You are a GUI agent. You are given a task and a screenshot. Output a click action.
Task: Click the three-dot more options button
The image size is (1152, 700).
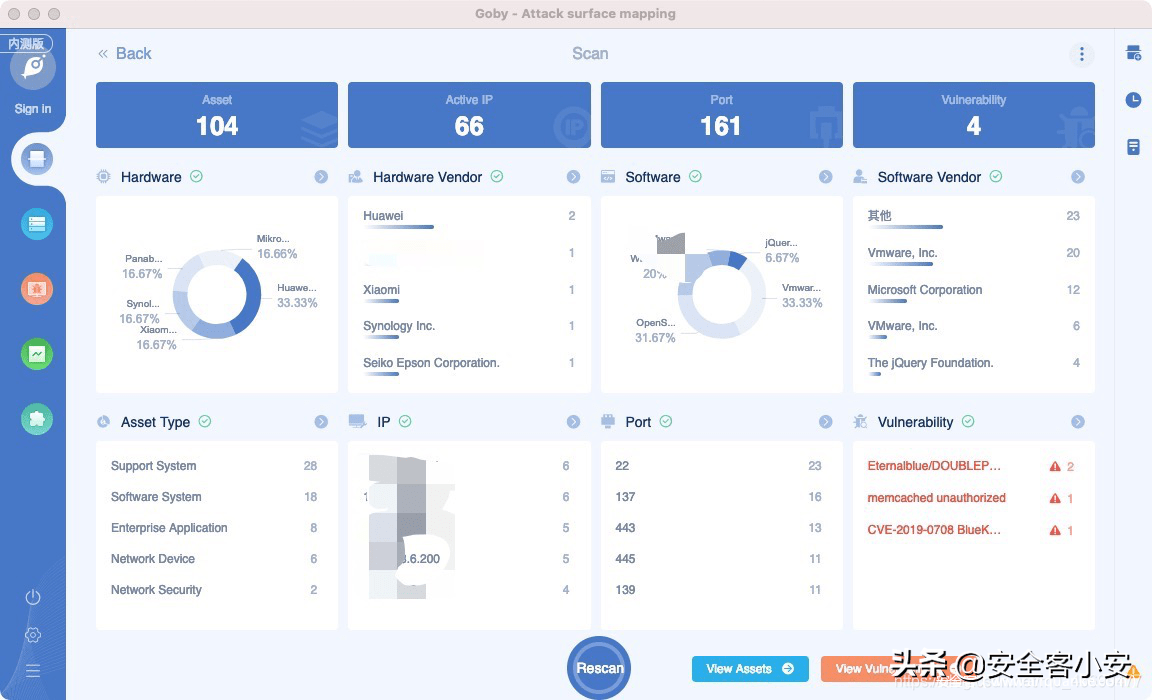pos(1081,54)
